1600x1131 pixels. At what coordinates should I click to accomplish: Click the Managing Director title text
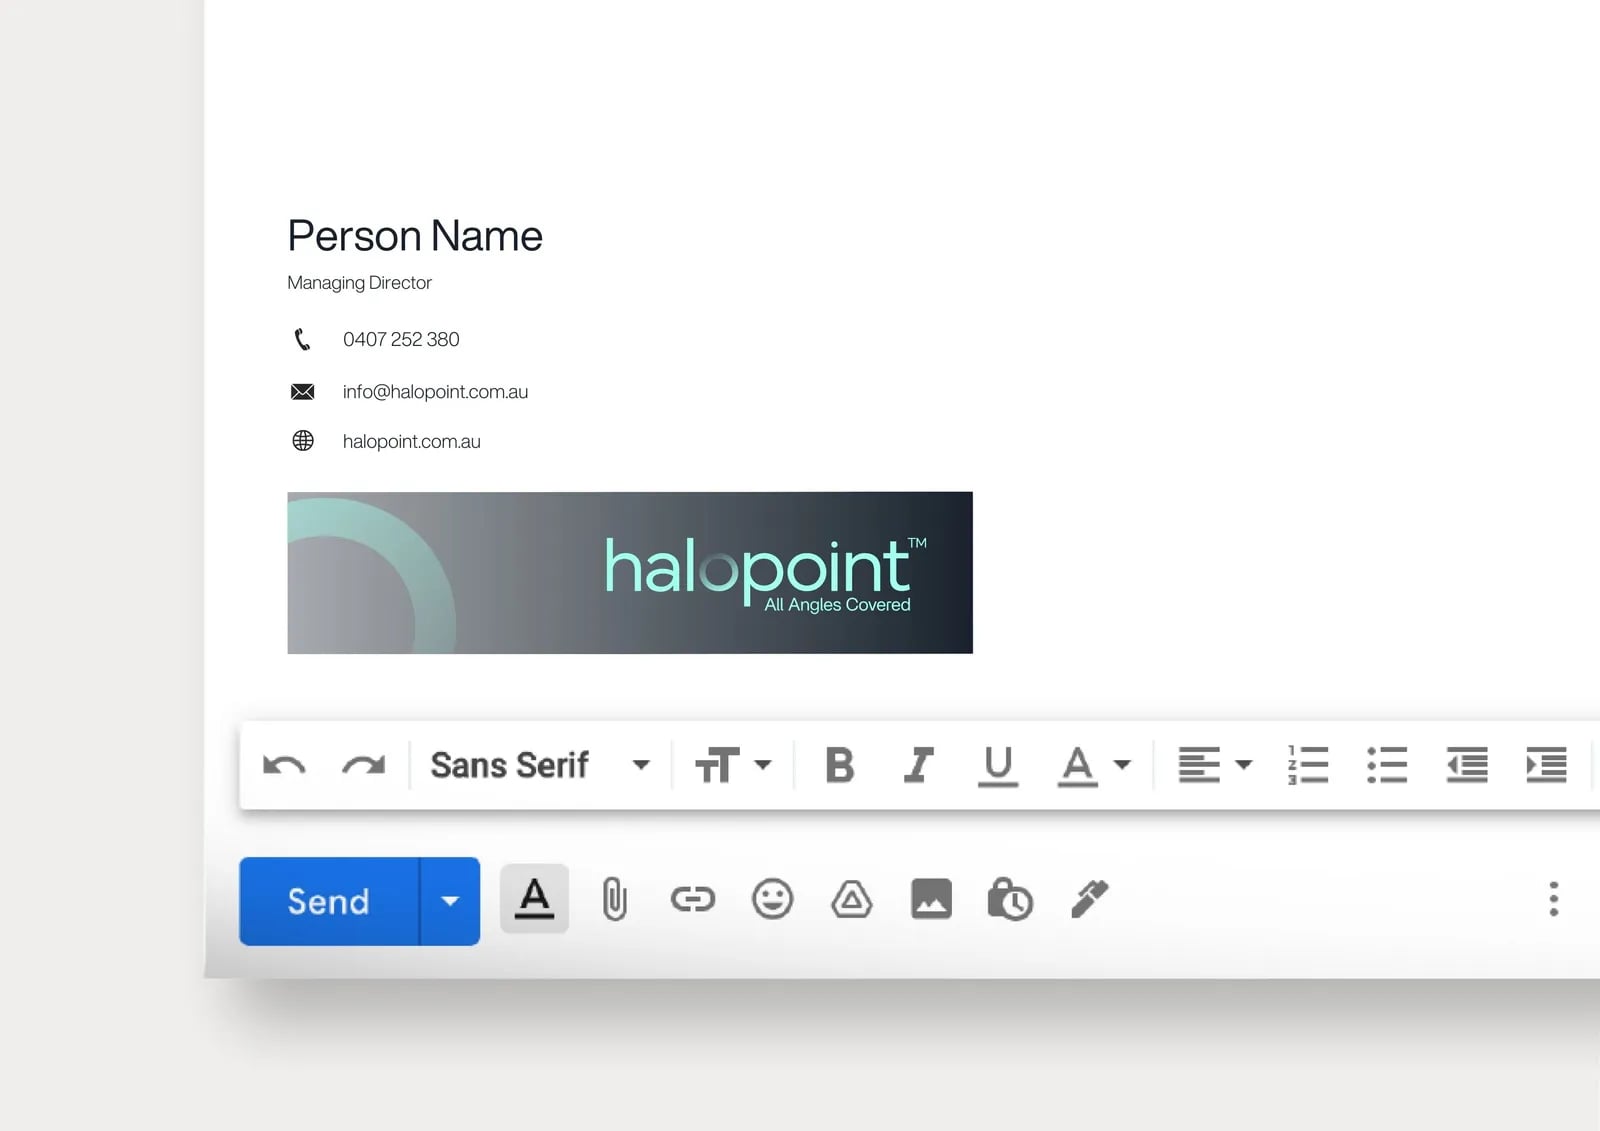tap(359, 283)
